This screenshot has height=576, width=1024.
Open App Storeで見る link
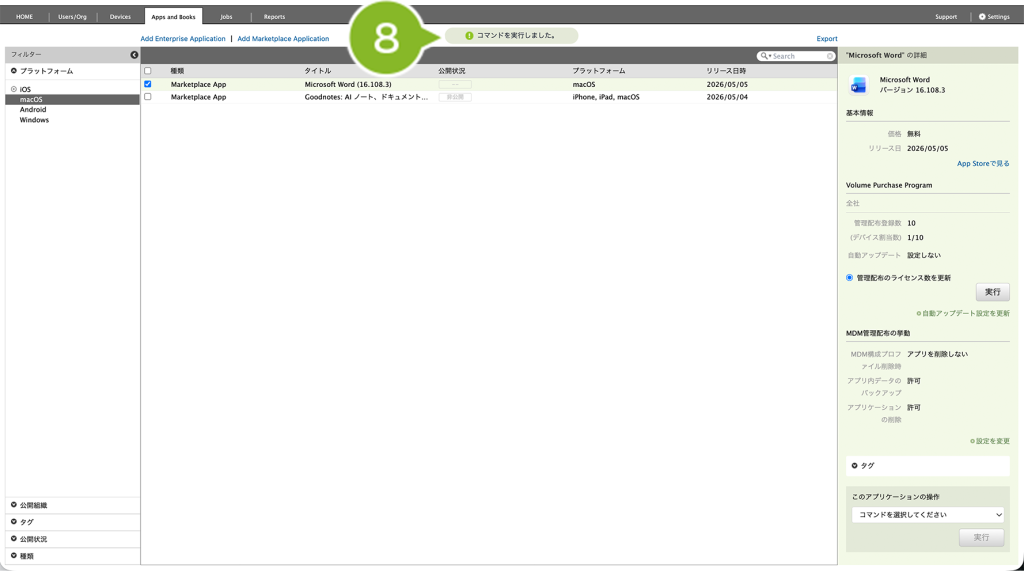983,163
